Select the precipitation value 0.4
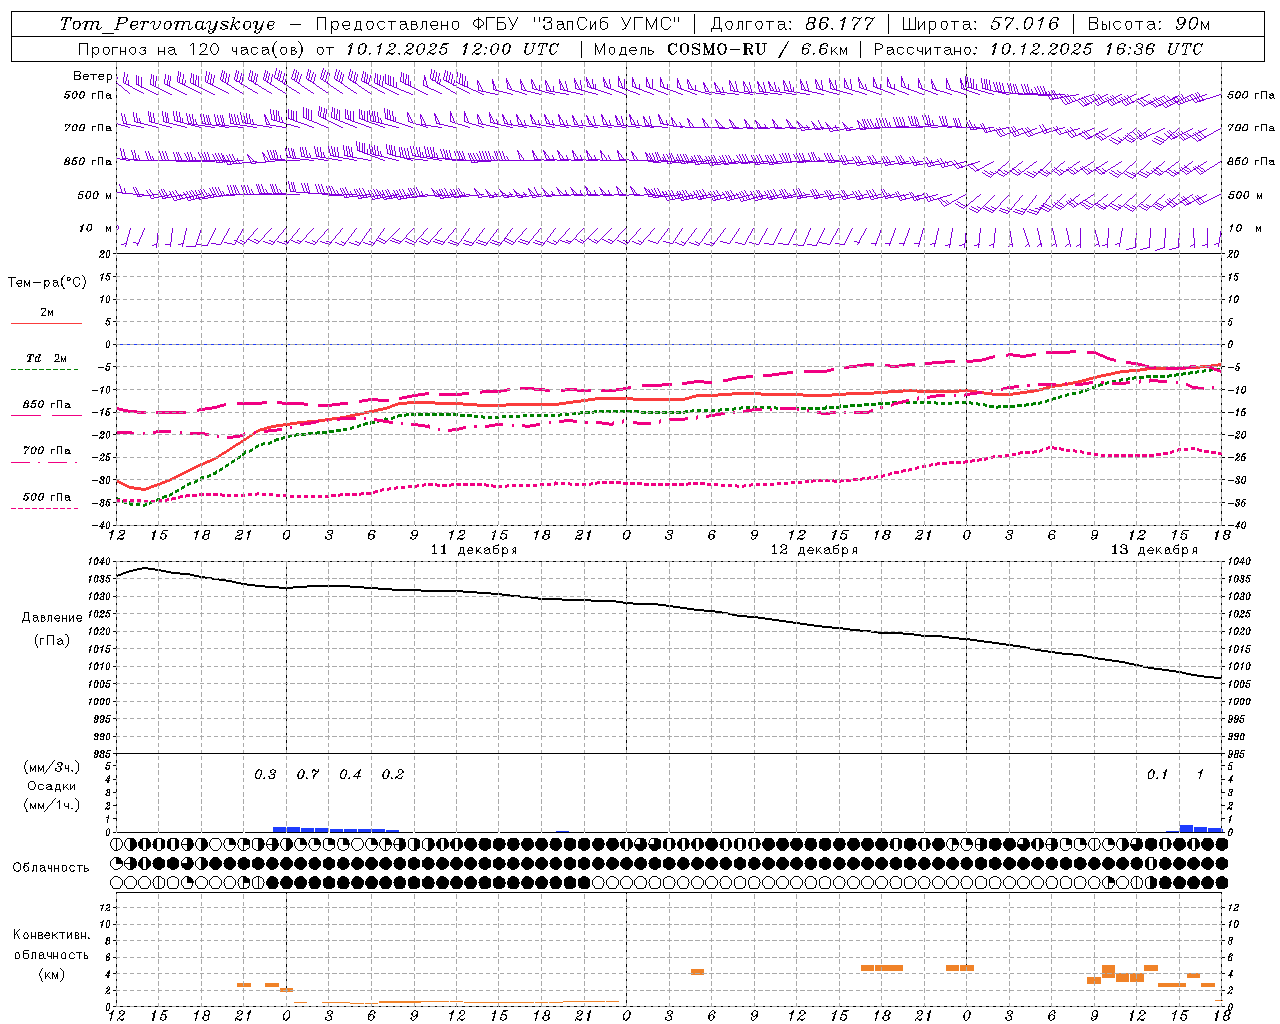 [x=350, y=775]
